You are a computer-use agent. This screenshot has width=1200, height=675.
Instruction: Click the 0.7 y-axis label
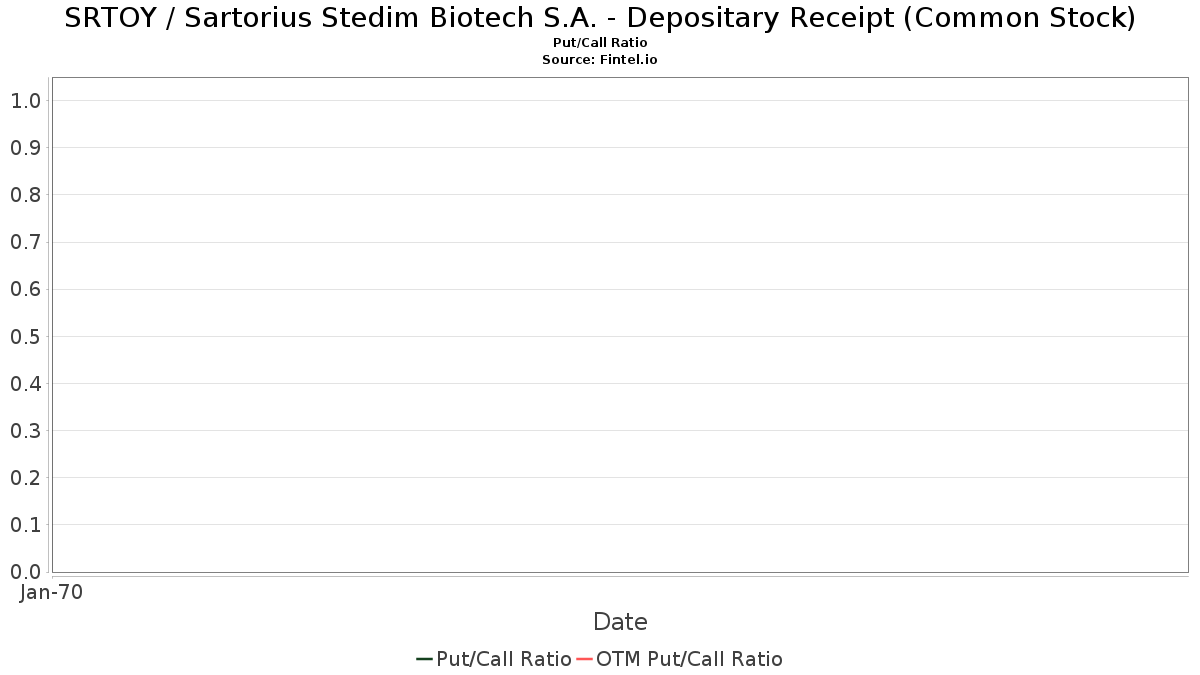click(x=25, y=242)
